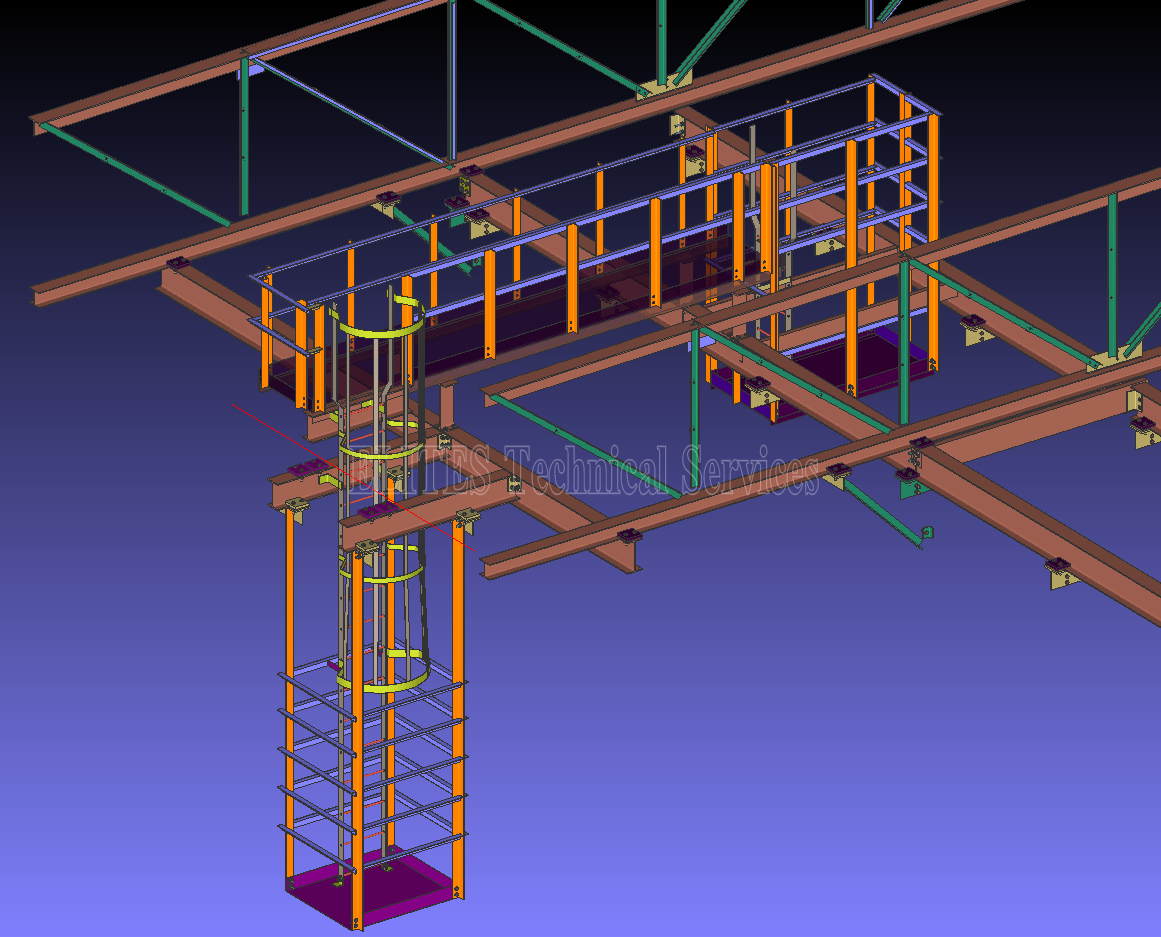
Task: Click the far left end of the top brown beam
Action: pos(38,126)
